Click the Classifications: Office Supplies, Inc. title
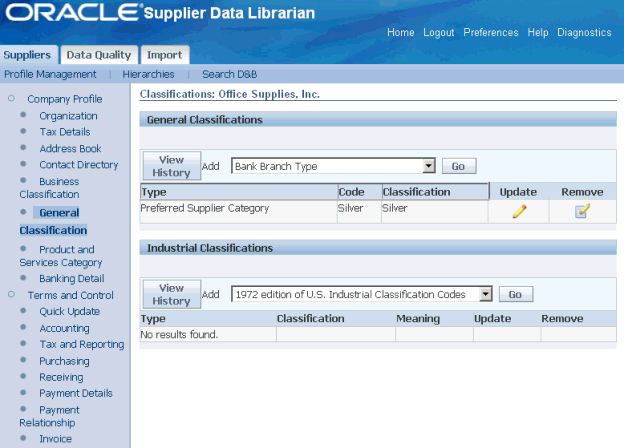The image size is (624, 448). point(230,94)
